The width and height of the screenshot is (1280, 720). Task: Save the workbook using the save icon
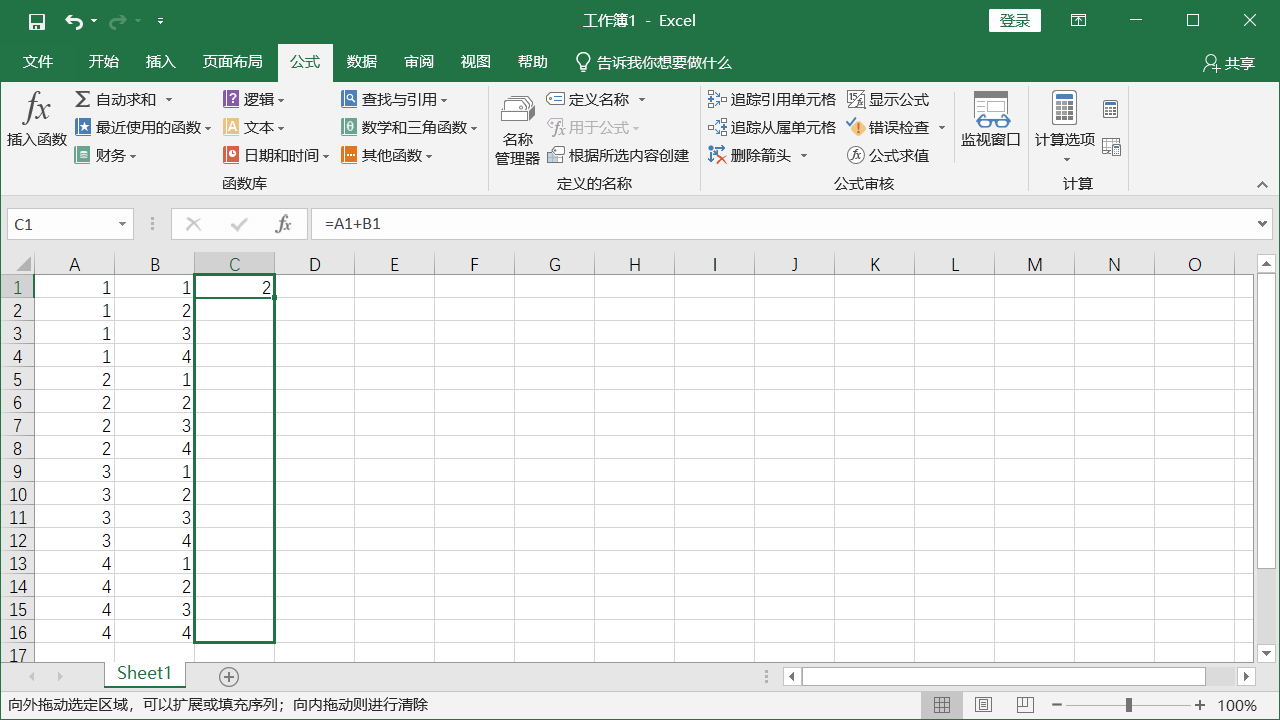(37, 21)
